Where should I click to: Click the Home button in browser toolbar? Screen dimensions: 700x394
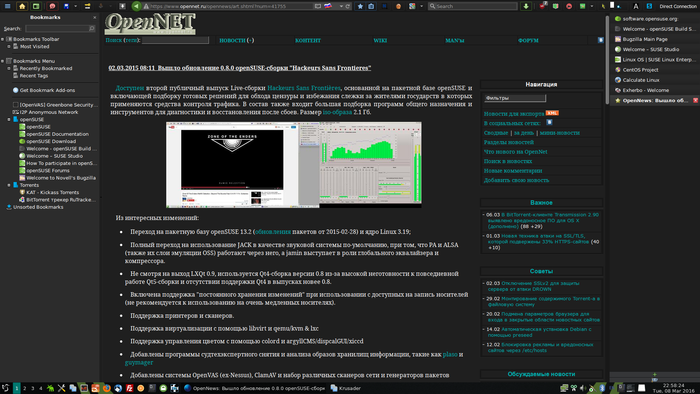point(22,6)
